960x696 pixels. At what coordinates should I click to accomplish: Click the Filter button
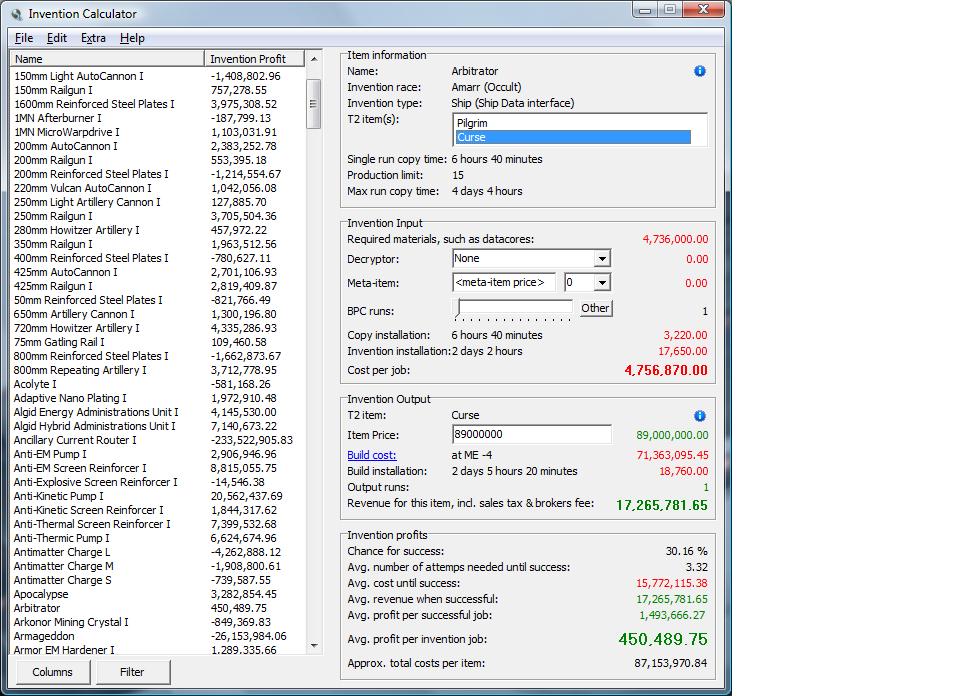[132, 672]
